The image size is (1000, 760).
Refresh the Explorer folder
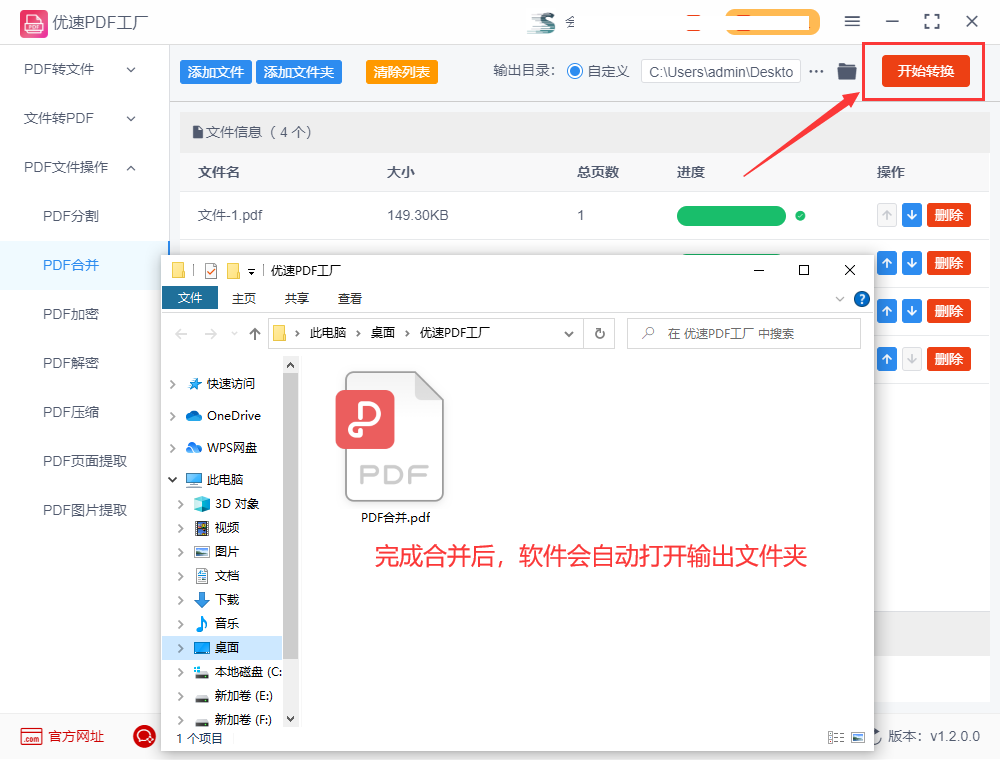click(x=599, y=333)
